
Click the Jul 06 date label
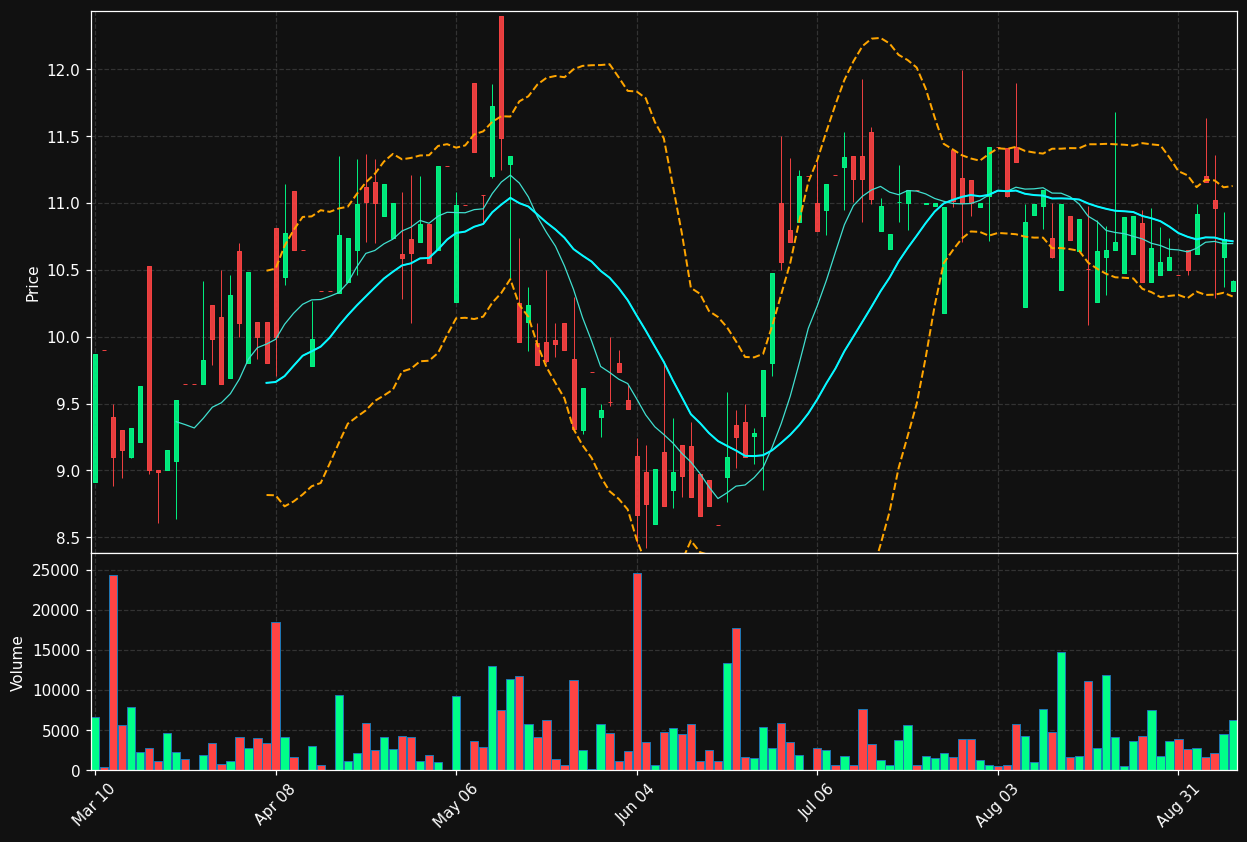pos(815,803)
